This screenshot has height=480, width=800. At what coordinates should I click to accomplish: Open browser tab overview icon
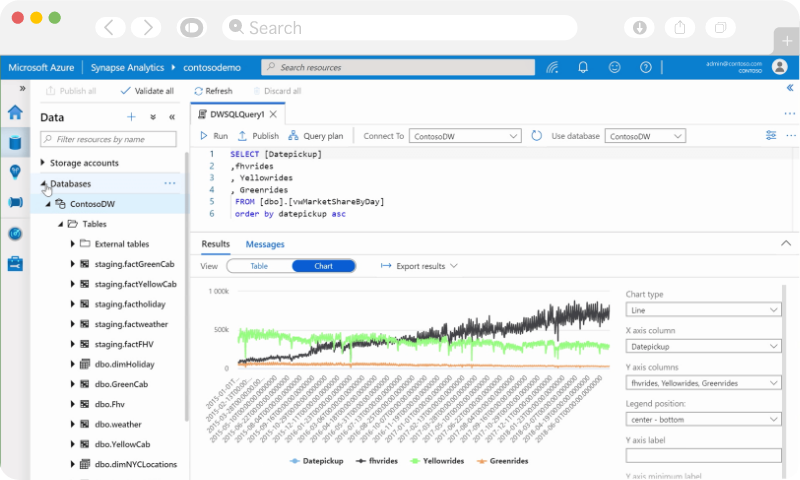point(720,27)
